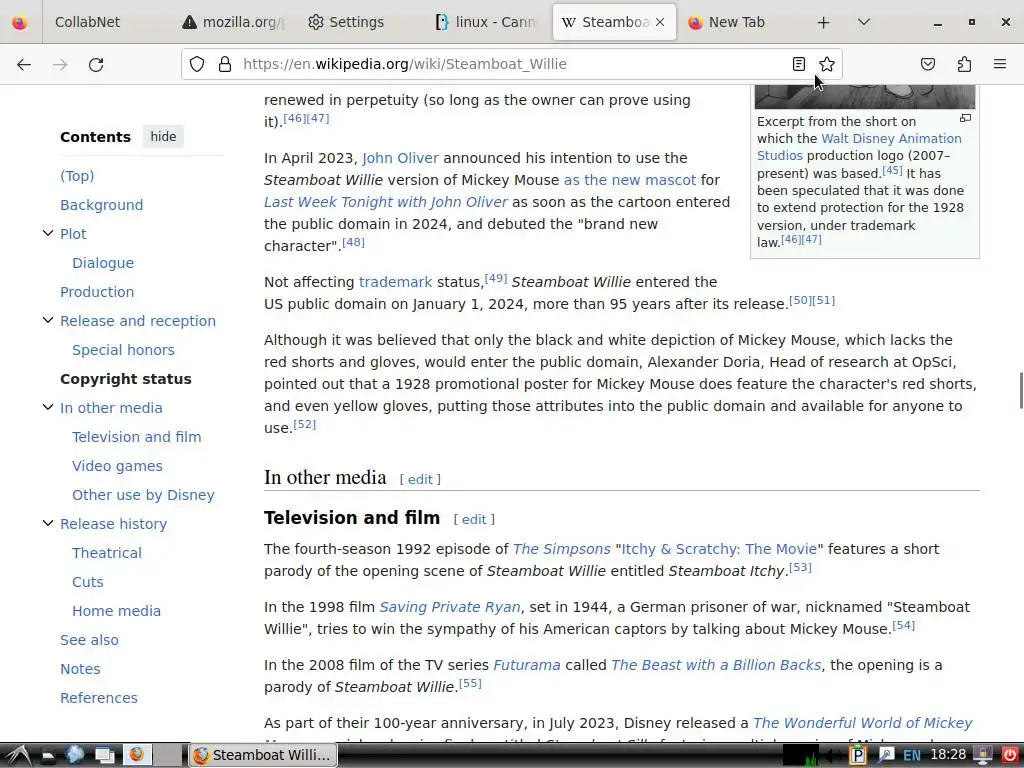Jump to Other use by Disney
The image size is (1024, 768).
[x=143, y=495]
